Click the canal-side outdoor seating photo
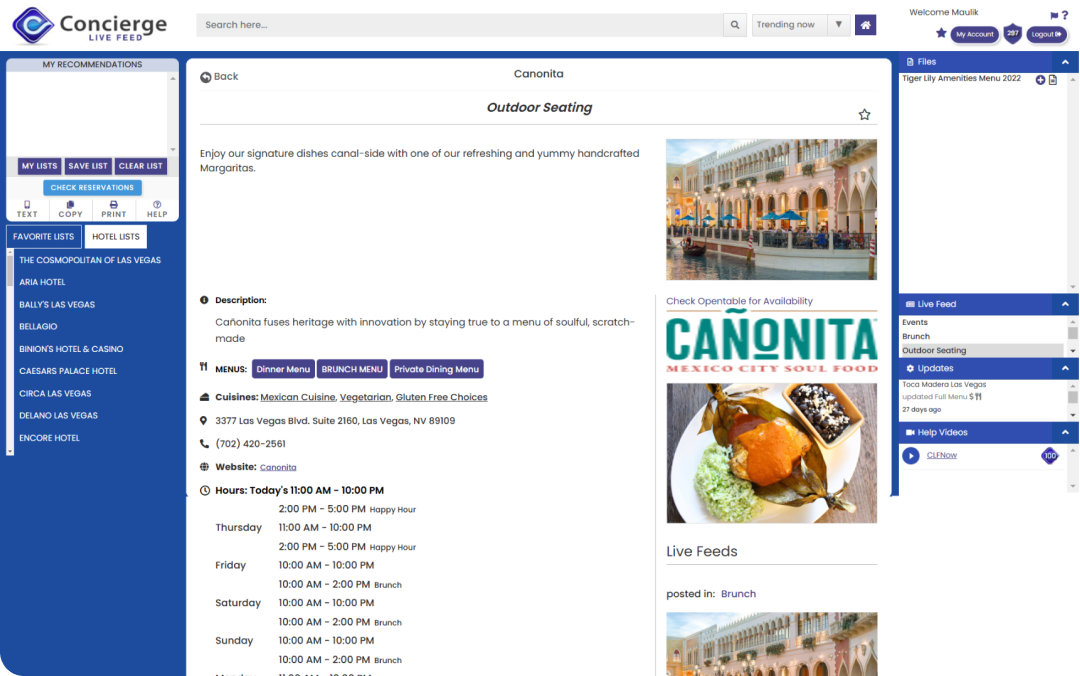The image size is (1080, 676). (x=771, y=209)
